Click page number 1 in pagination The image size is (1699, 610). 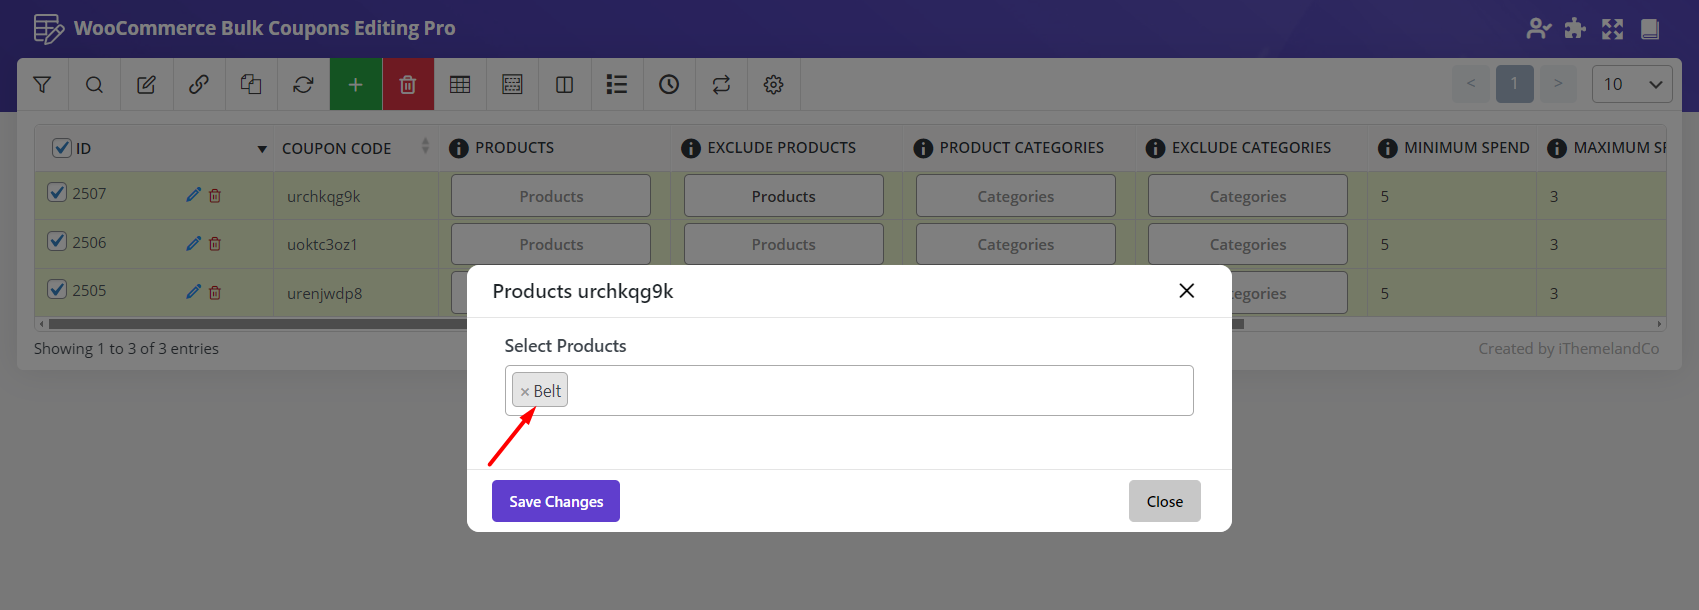[x=1514, y=84]
